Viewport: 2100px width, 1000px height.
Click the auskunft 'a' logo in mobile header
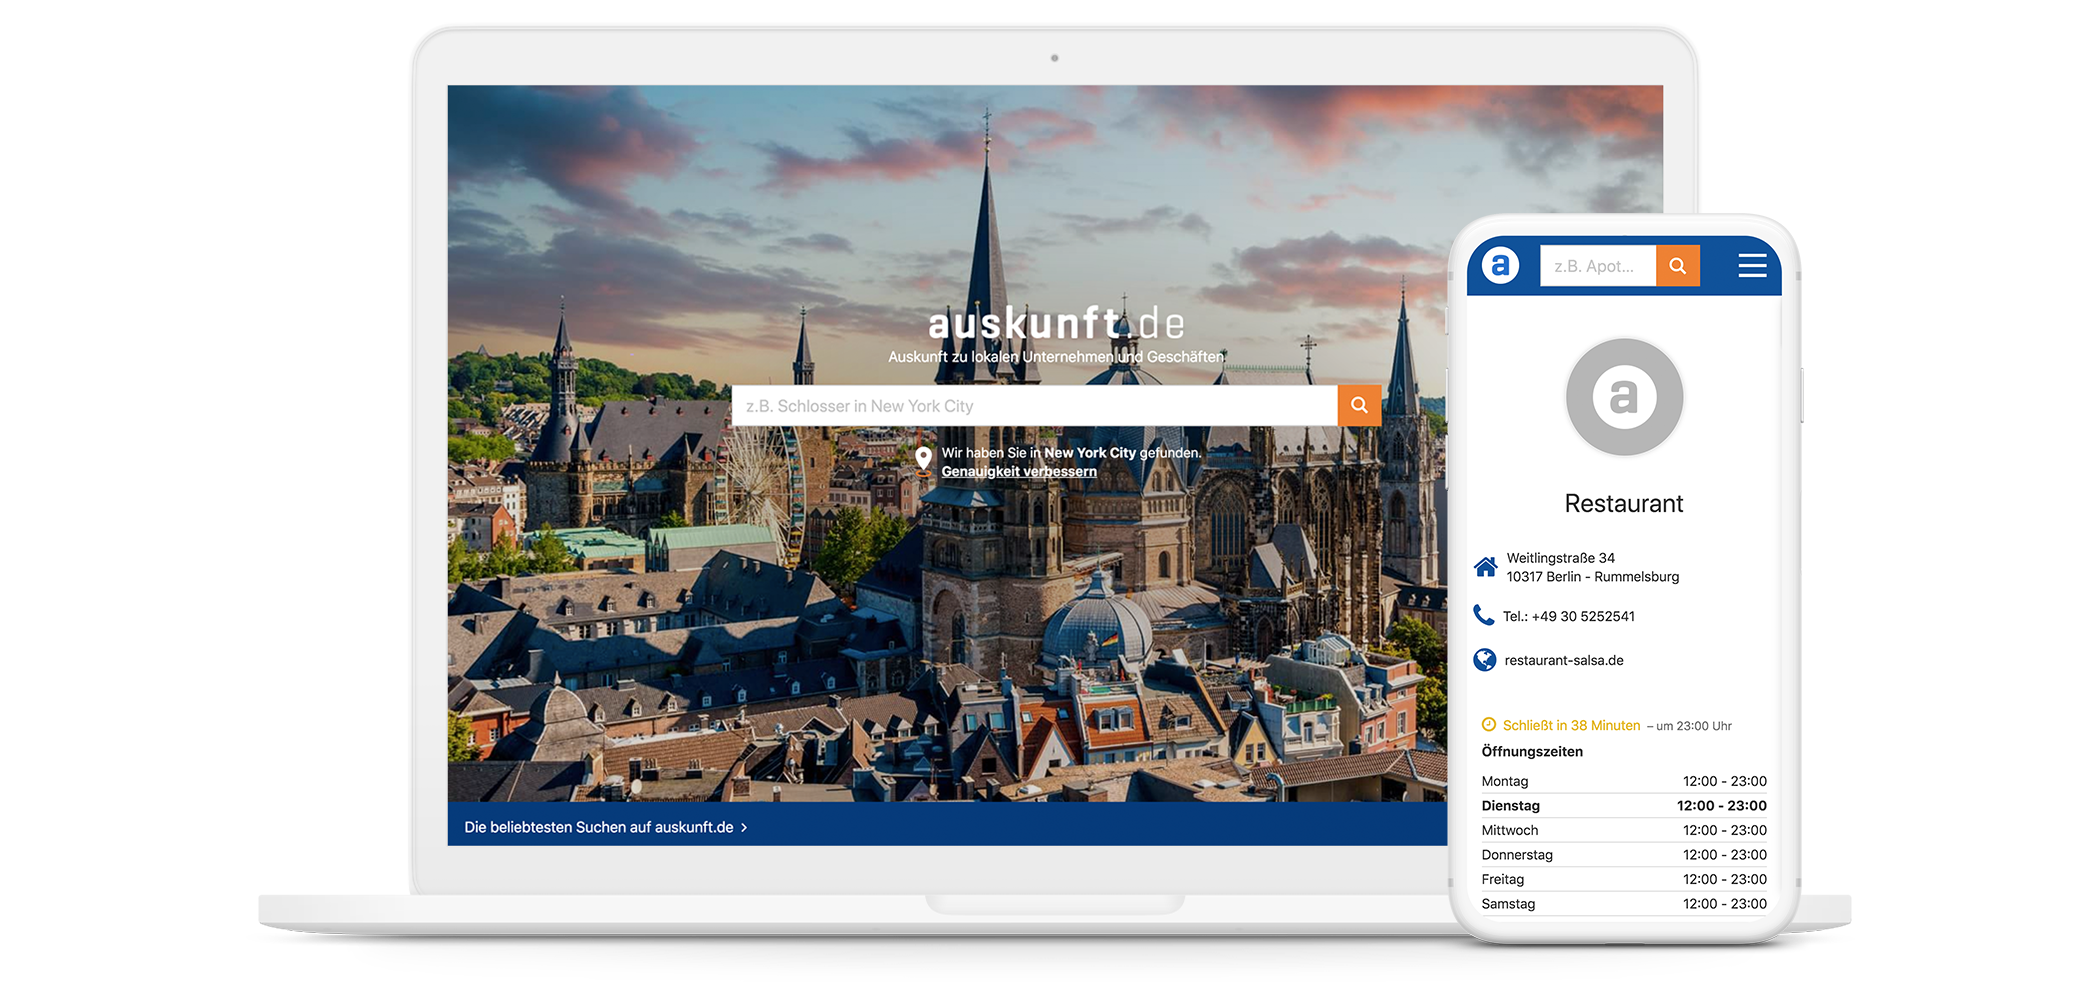coord(1500,266)
